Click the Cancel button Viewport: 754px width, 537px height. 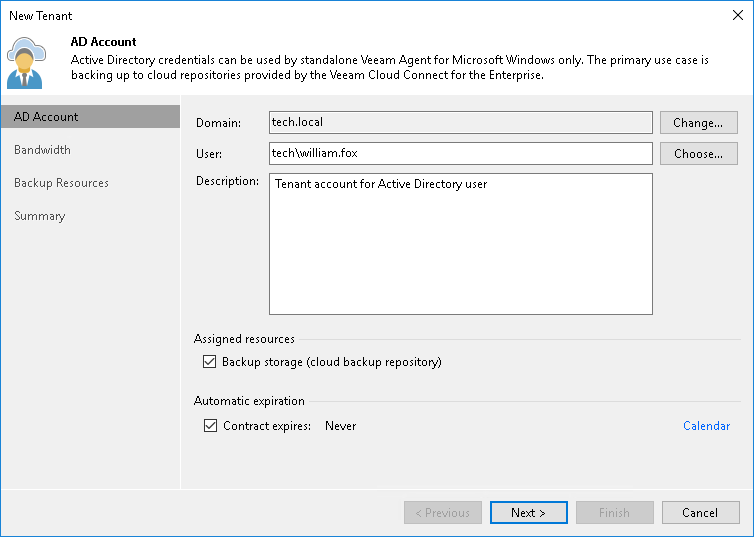pos(700,512)
